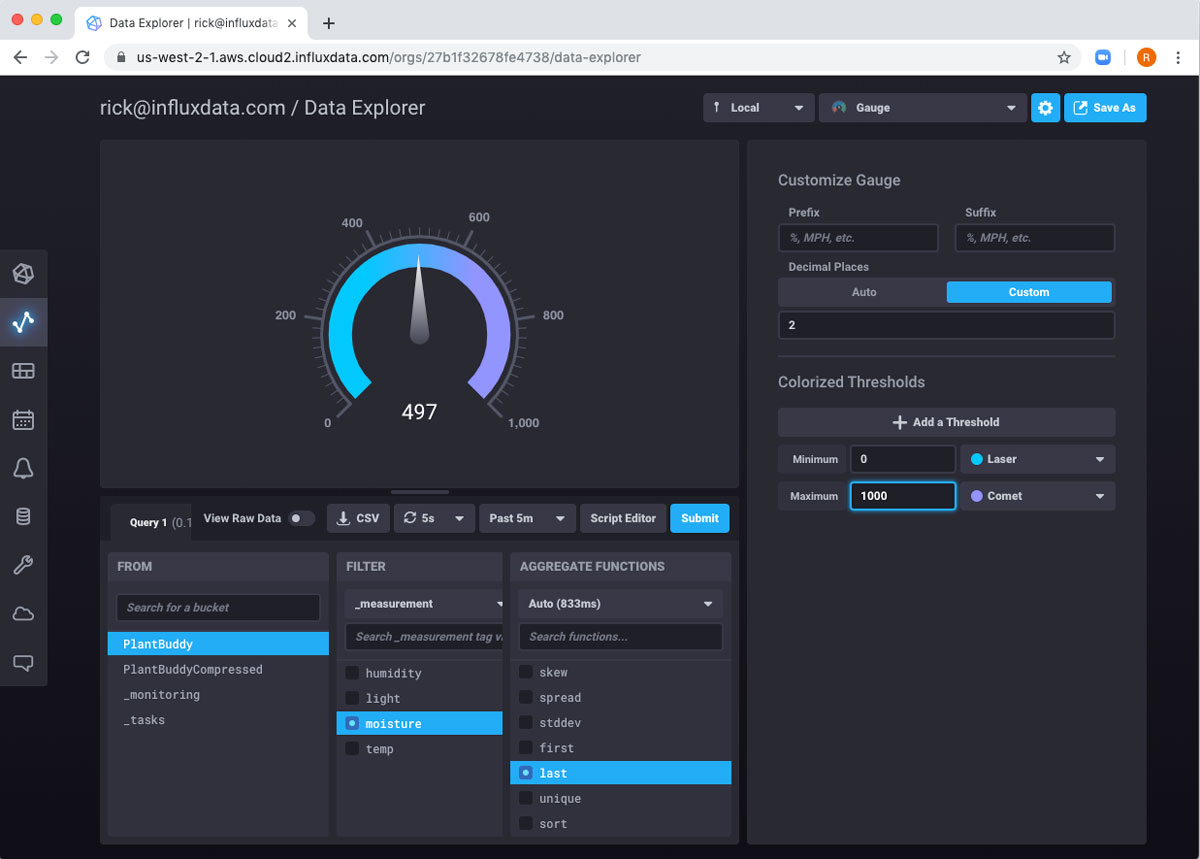Open the database buckets sidebar icon
The height and width of the screenshot is (859, 1200).
pyautogui.click(x=23, y=517)
